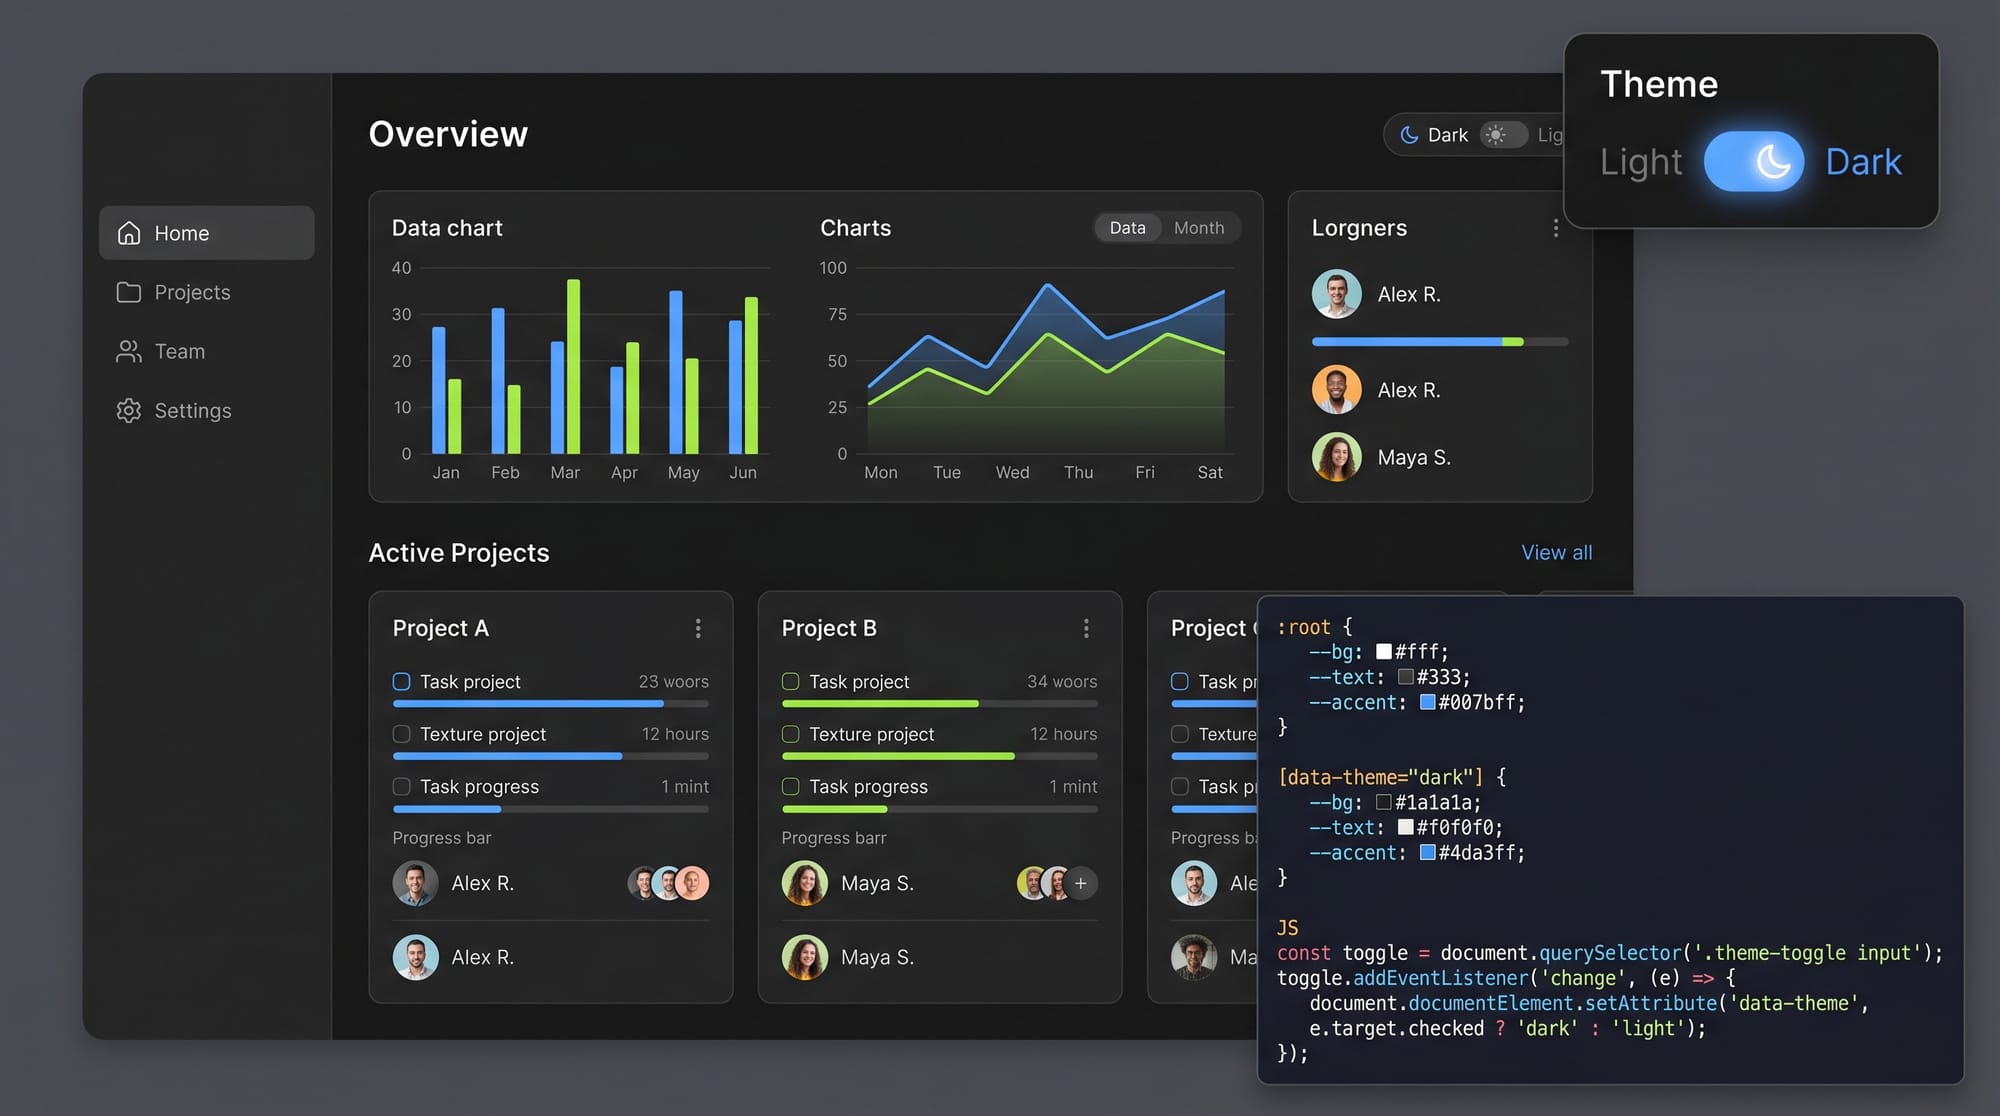Click the stacked avatars in Project A

coord(668,883)
